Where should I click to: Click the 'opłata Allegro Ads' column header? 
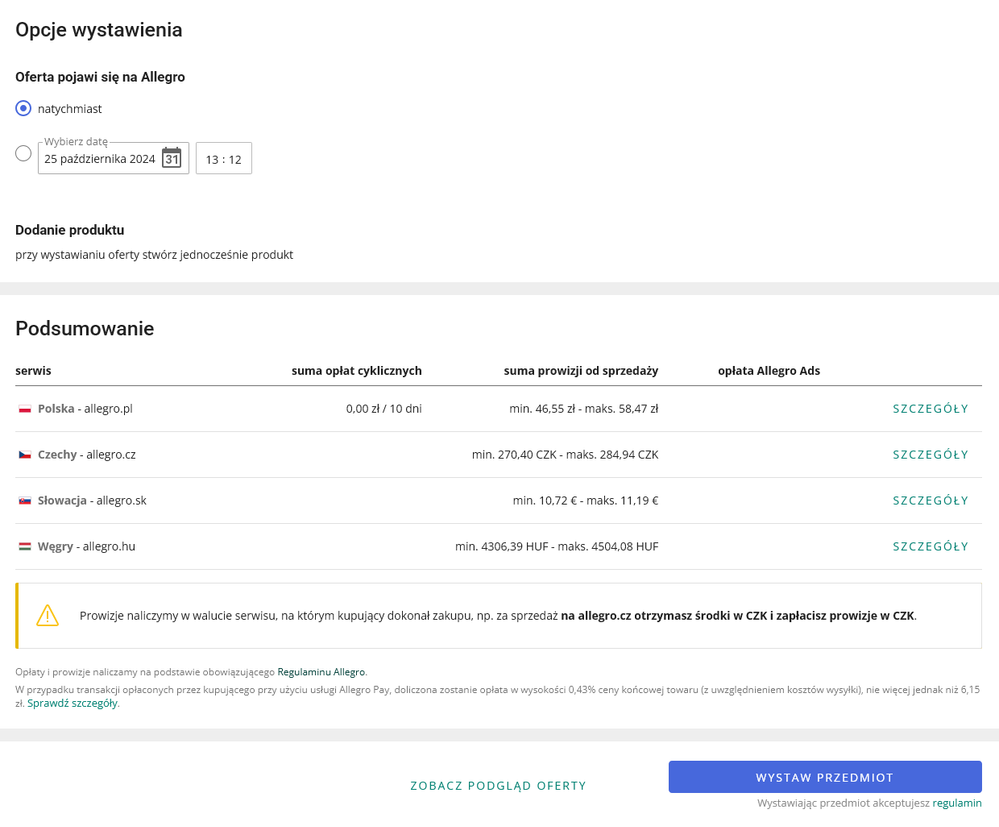coord(769,371)
